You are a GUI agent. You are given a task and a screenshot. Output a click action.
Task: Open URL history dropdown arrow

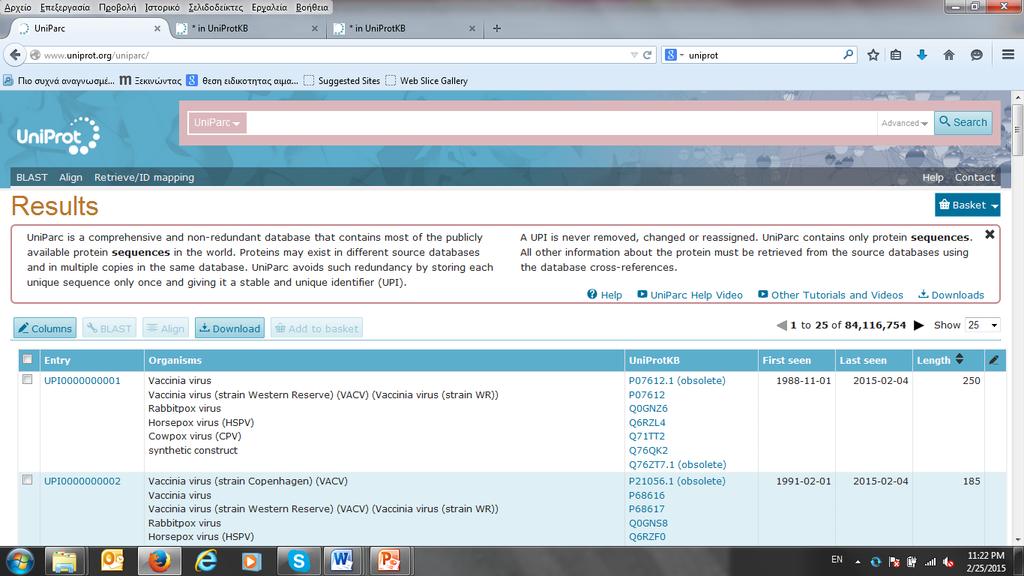(x=633, y=56)
